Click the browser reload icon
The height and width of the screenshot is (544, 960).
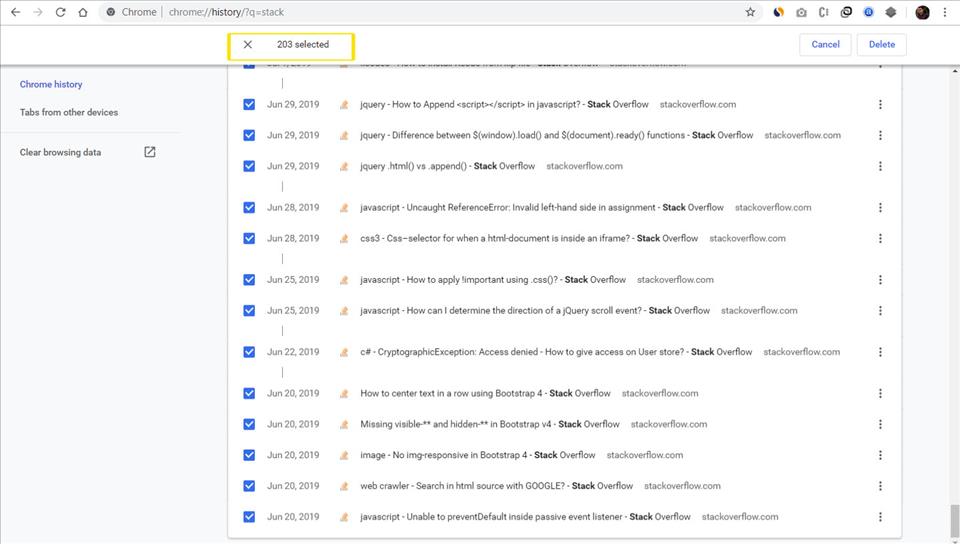[x=60, y=12]
